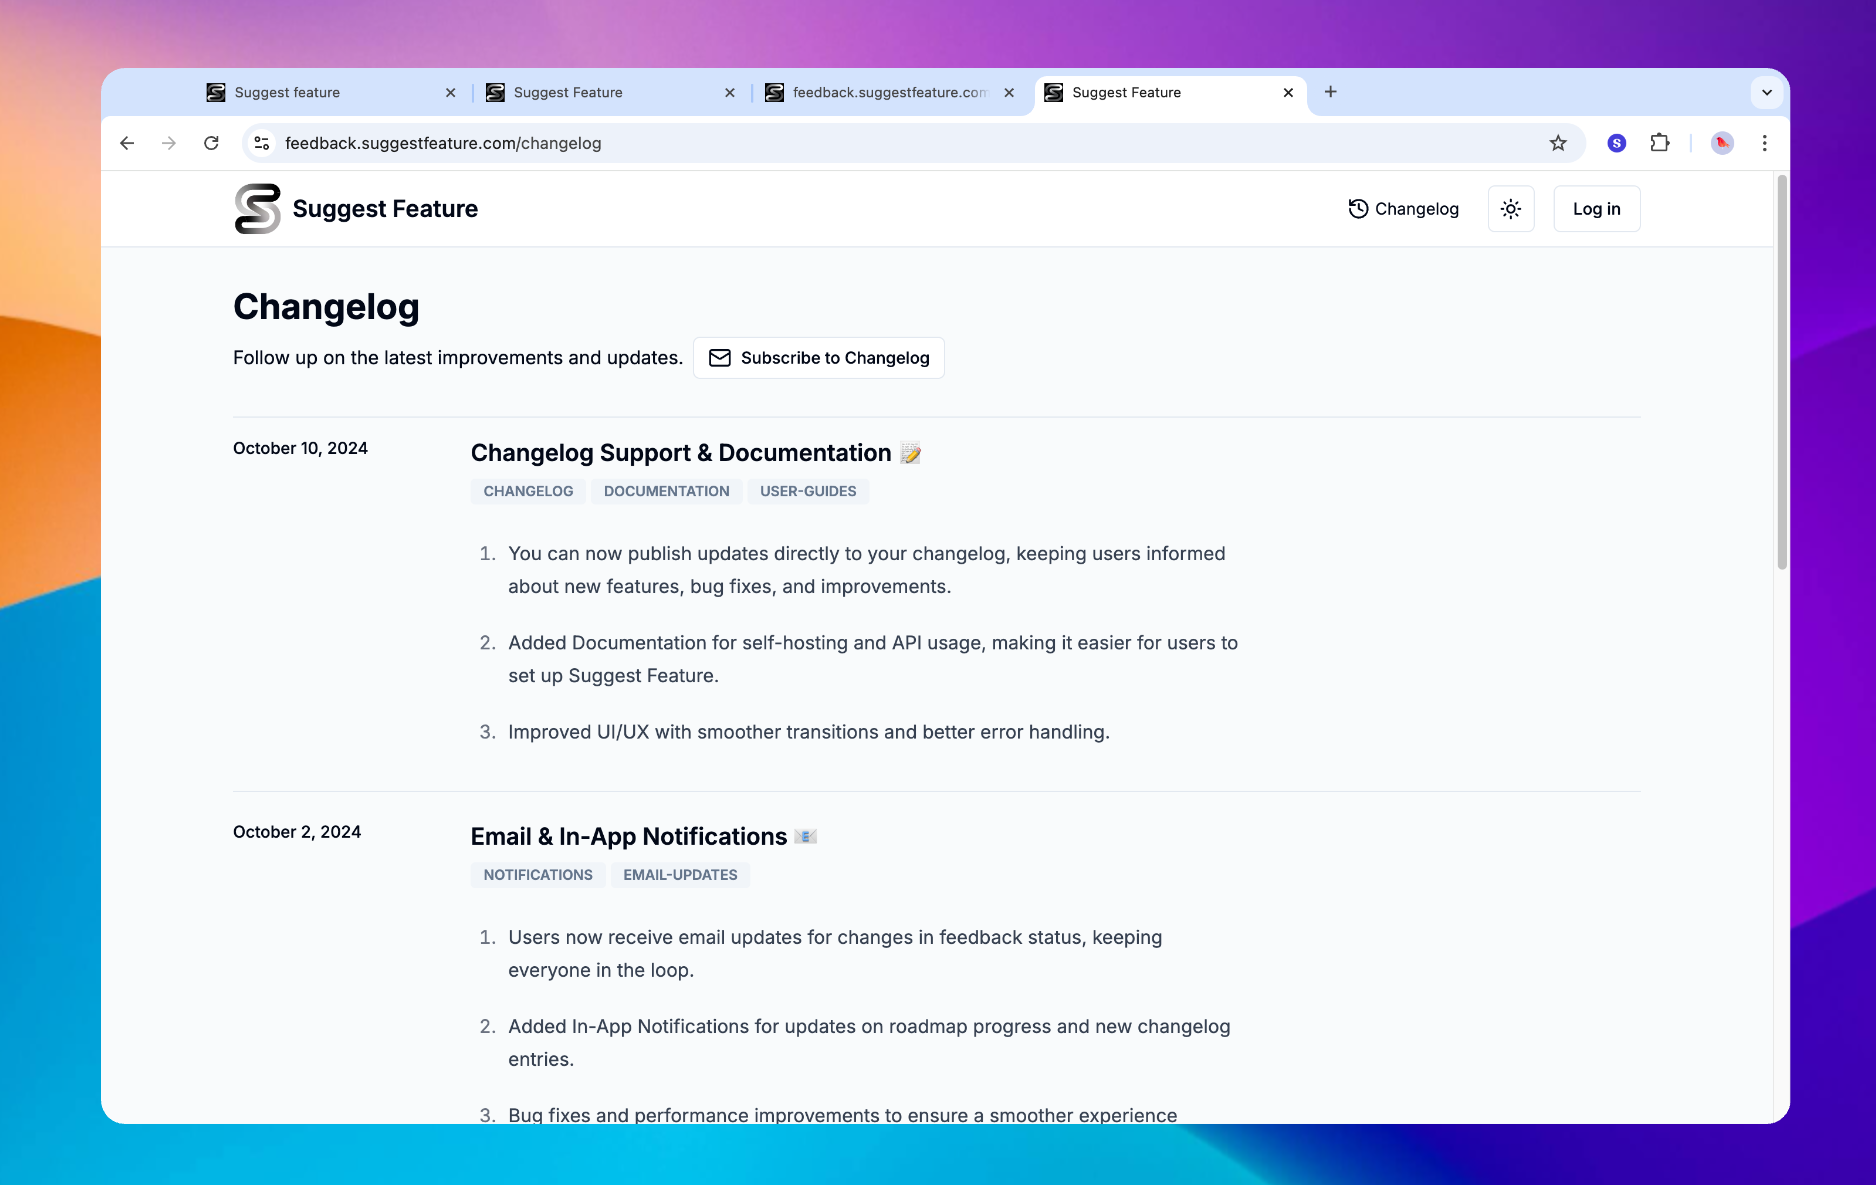1876x1185 pixels.
Task: Click the browser forward arrow
Action: click(x=169, y=143)
